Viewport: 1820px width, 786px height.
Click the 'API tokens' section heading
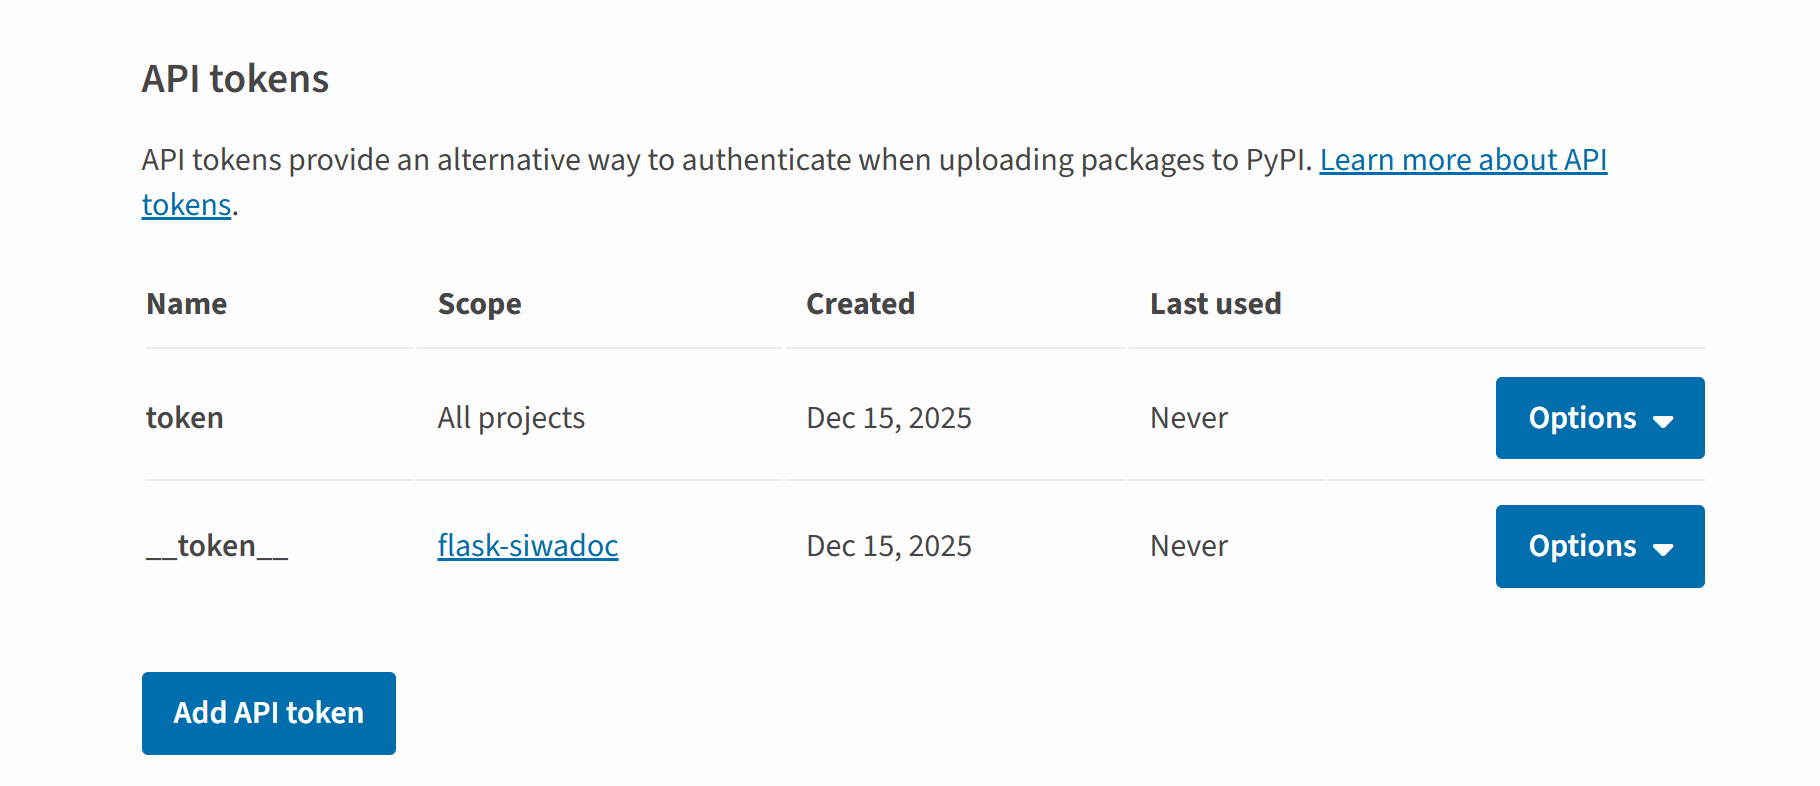[235, 79]
